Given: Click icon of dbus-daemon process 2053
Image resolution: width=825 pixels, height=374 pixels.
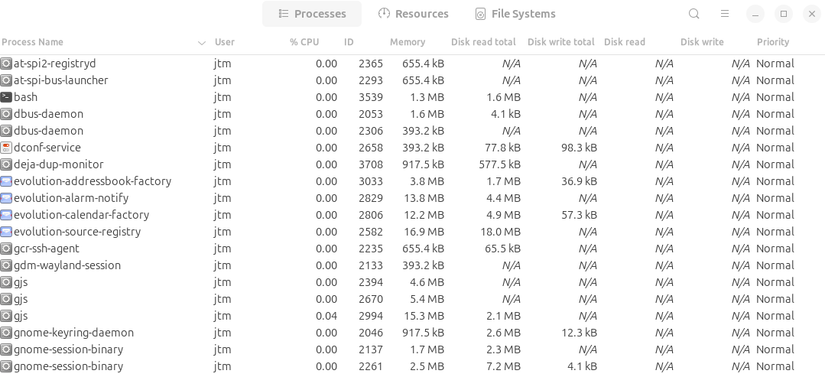Looking at the screenshot, I should 6,114.
